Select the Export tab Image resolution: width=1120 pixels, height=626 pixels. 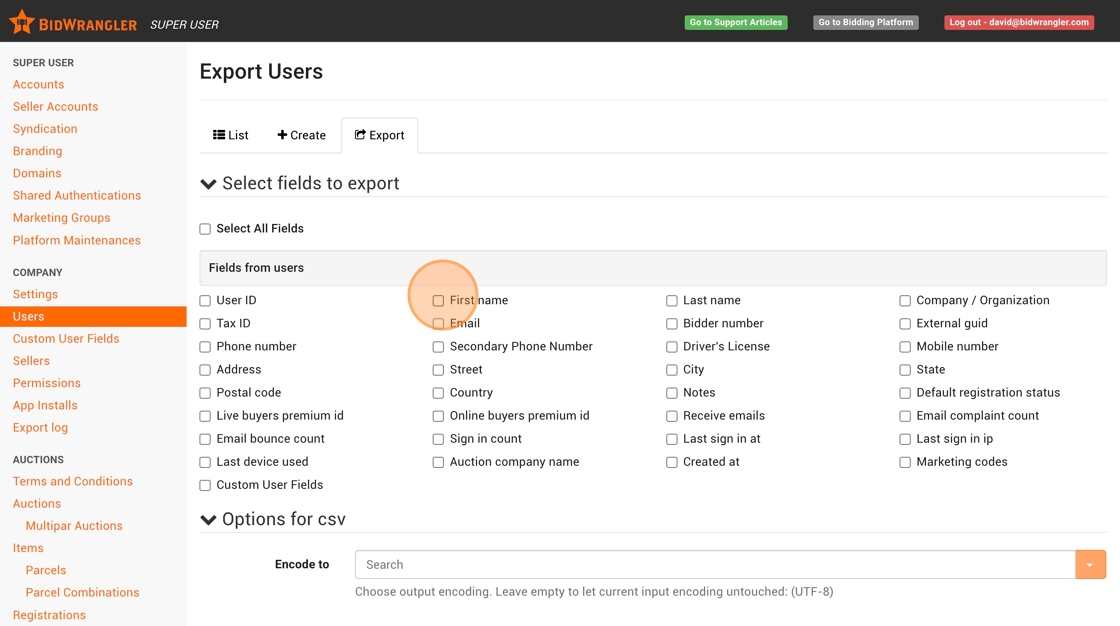pyautogui.click(x=380, y=135)
